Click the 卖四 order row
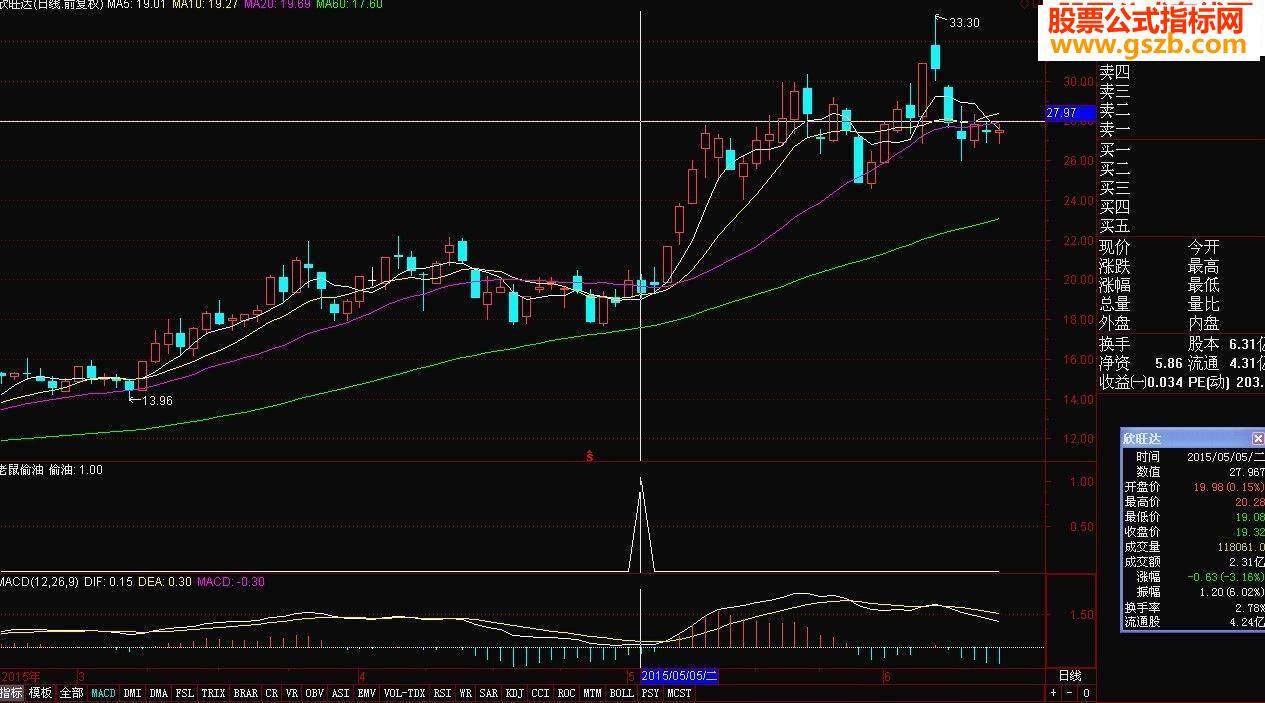 pyautogui.click(x=1114, y=72)
